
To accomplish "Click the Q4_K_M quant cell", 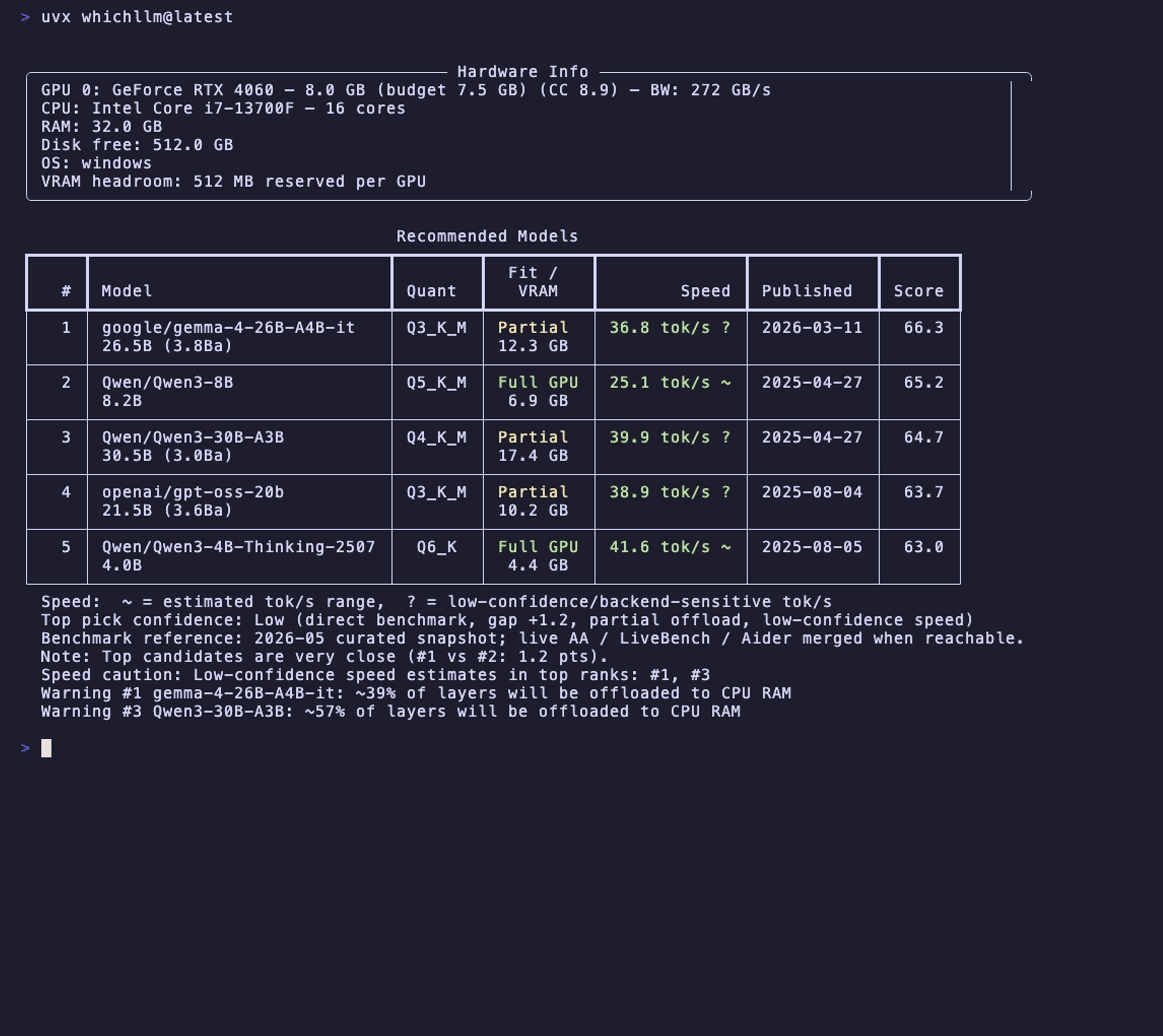I will tap(436, 438).
